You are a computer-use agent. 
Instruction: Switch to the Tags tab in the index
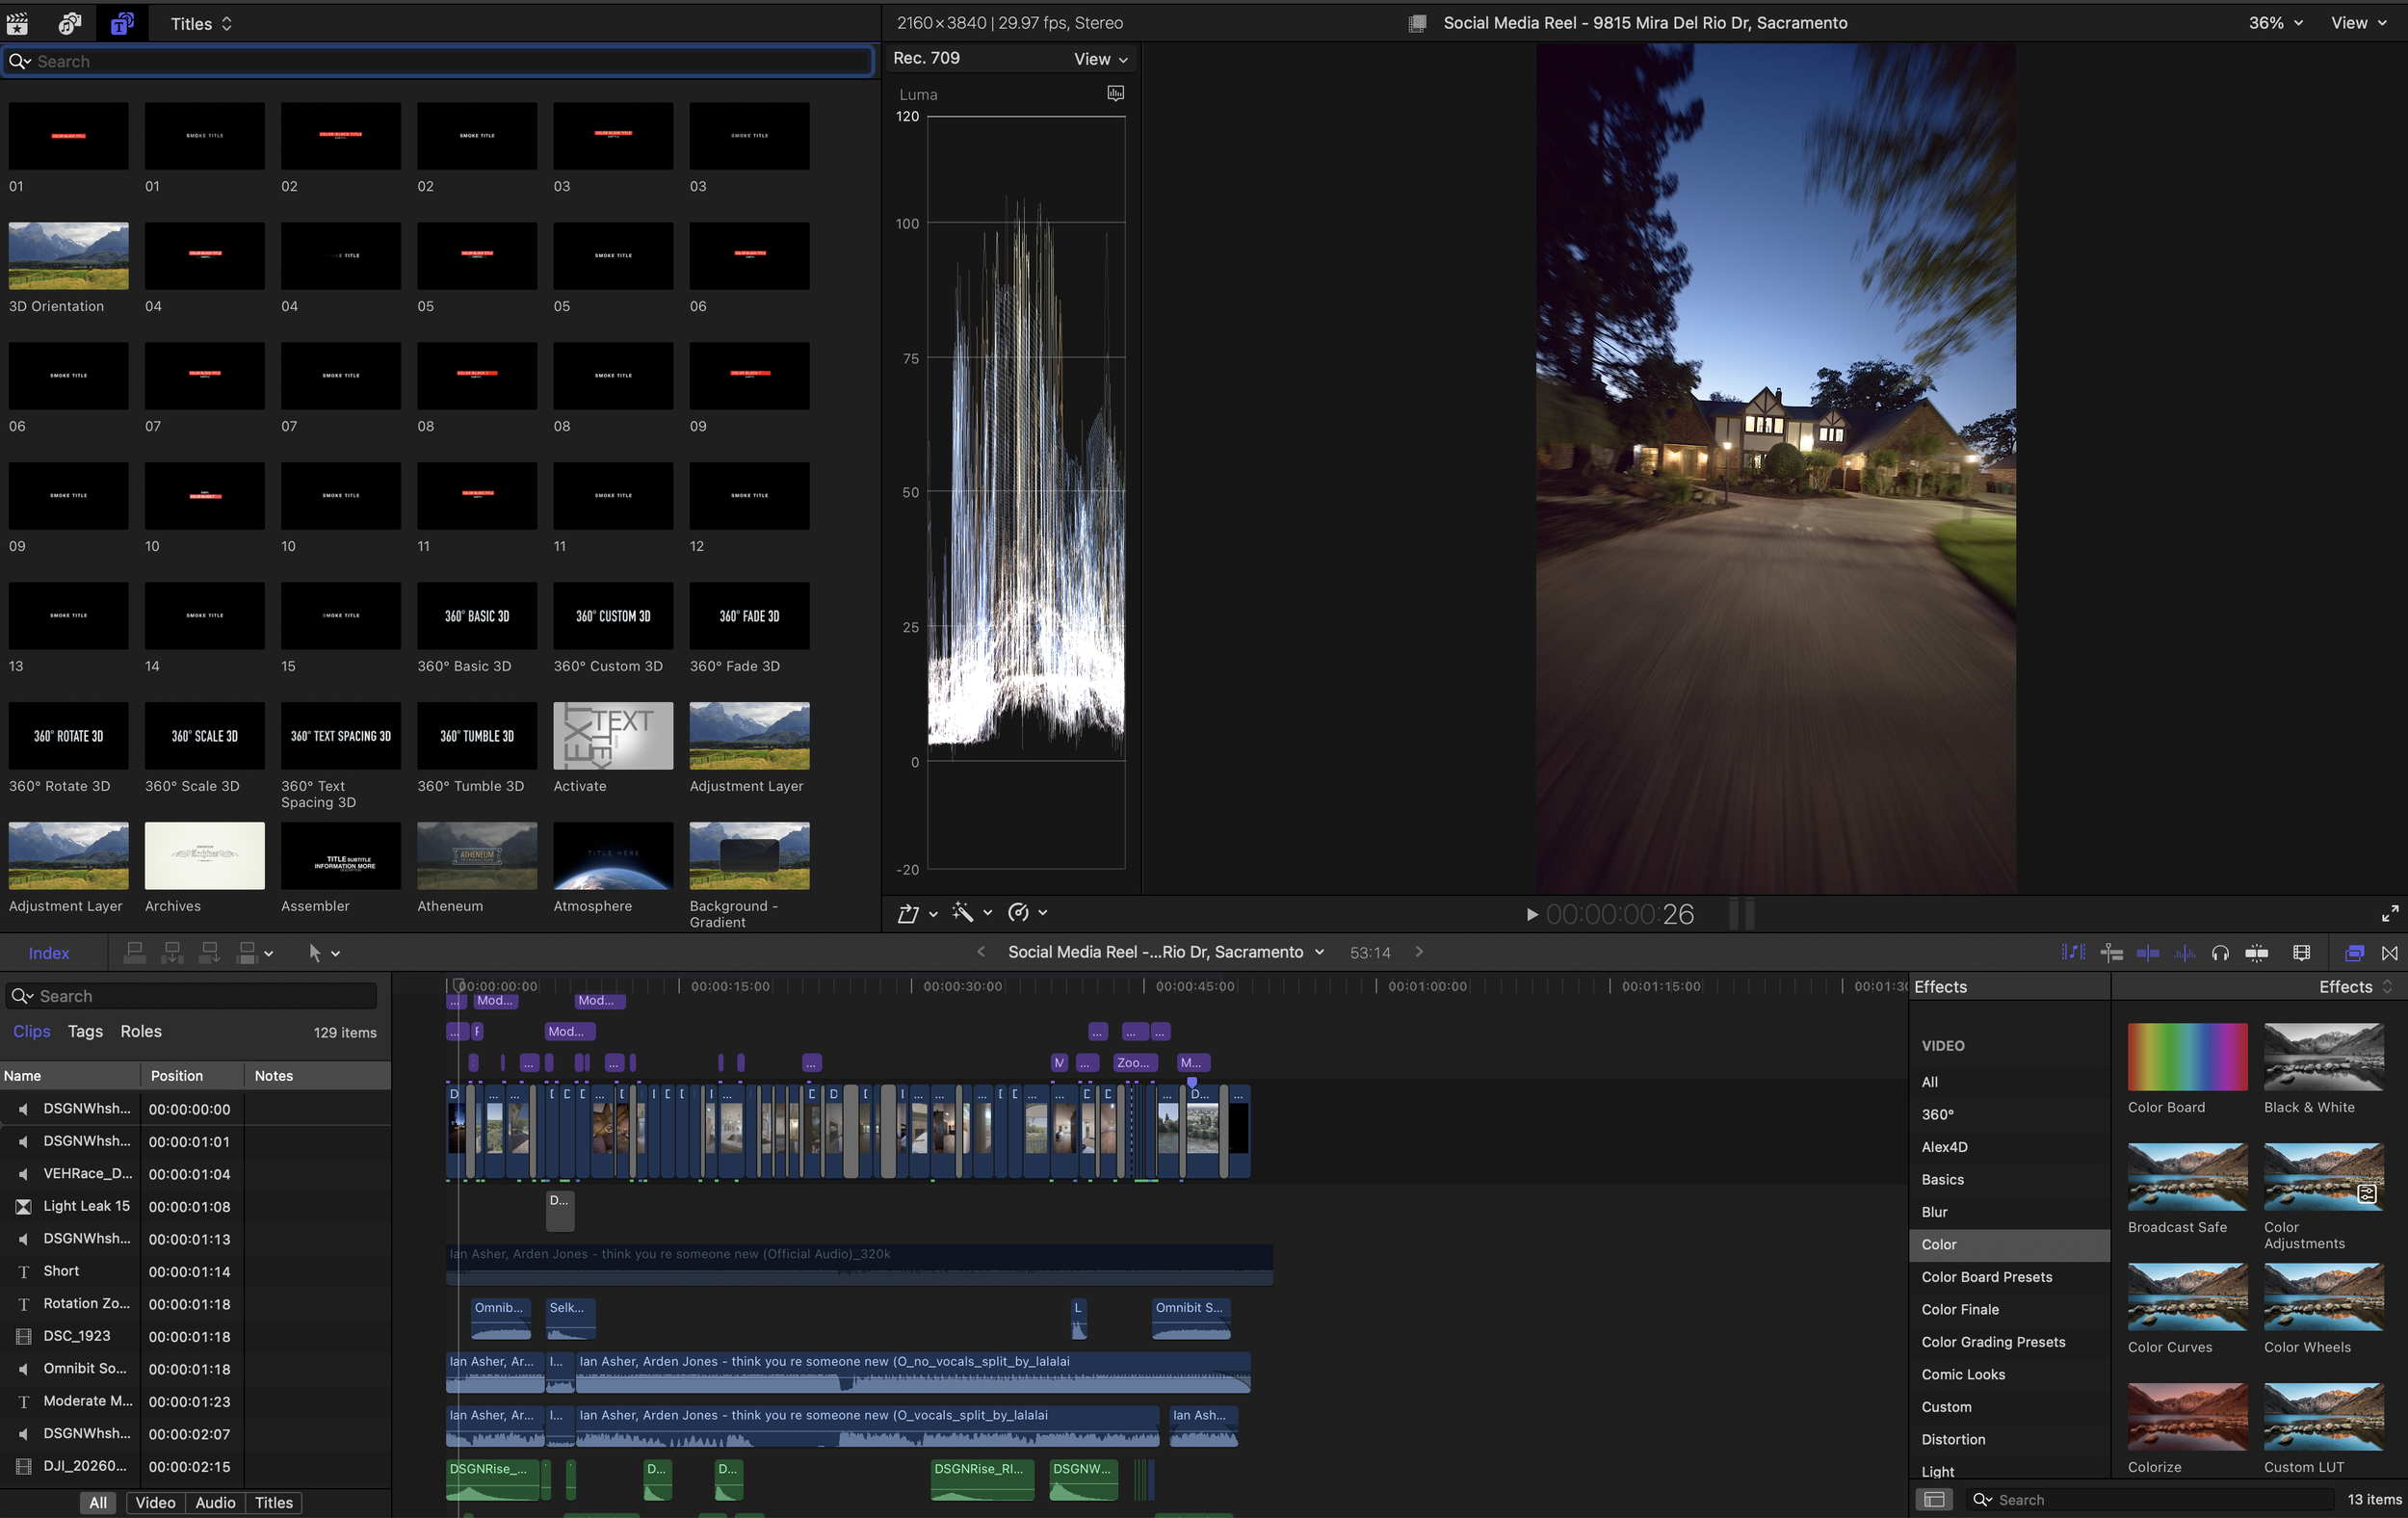coord(85,1031)
